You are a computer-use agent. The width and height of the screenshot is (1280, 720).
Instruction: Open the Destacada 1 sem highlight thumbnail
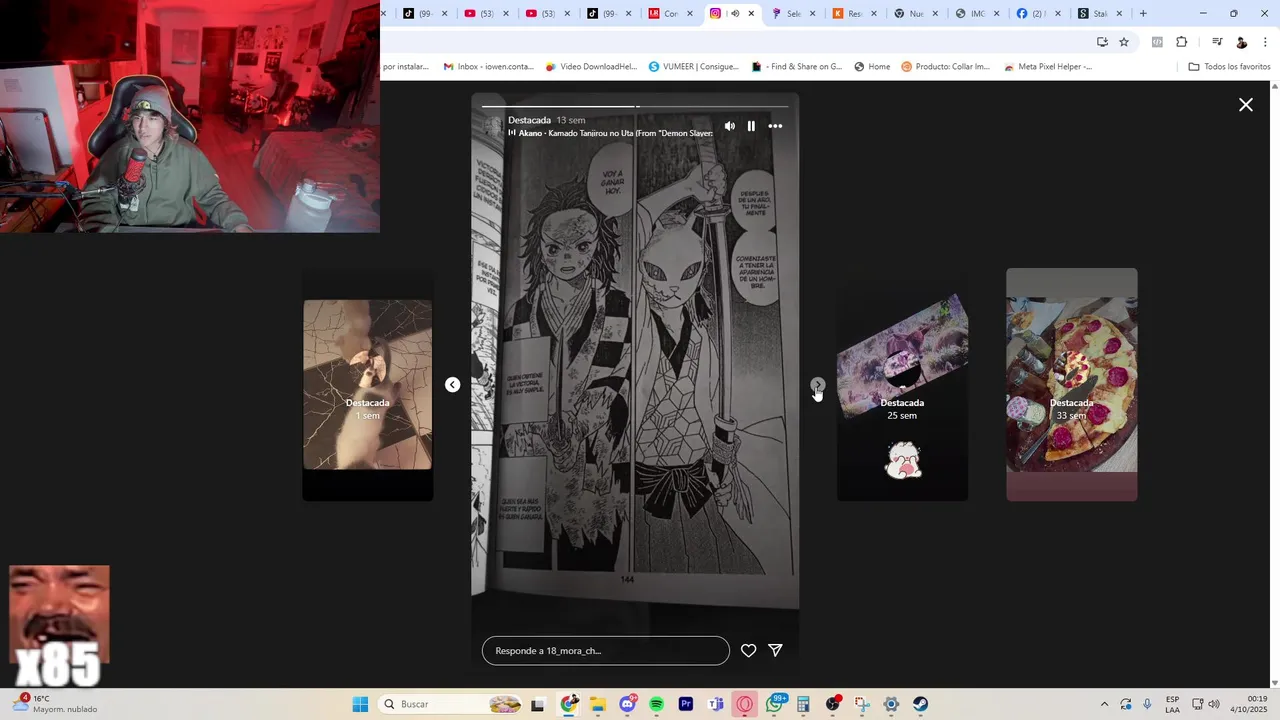pyautogui.click(x=368, y=385)
